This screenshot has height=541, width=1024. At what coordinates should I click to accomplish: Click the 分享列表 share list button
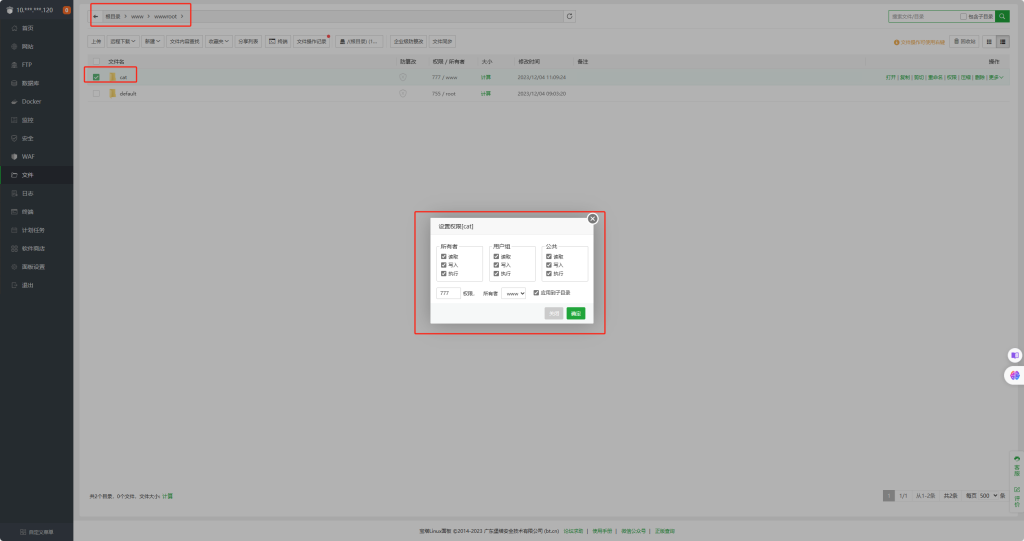click(248, 41)
